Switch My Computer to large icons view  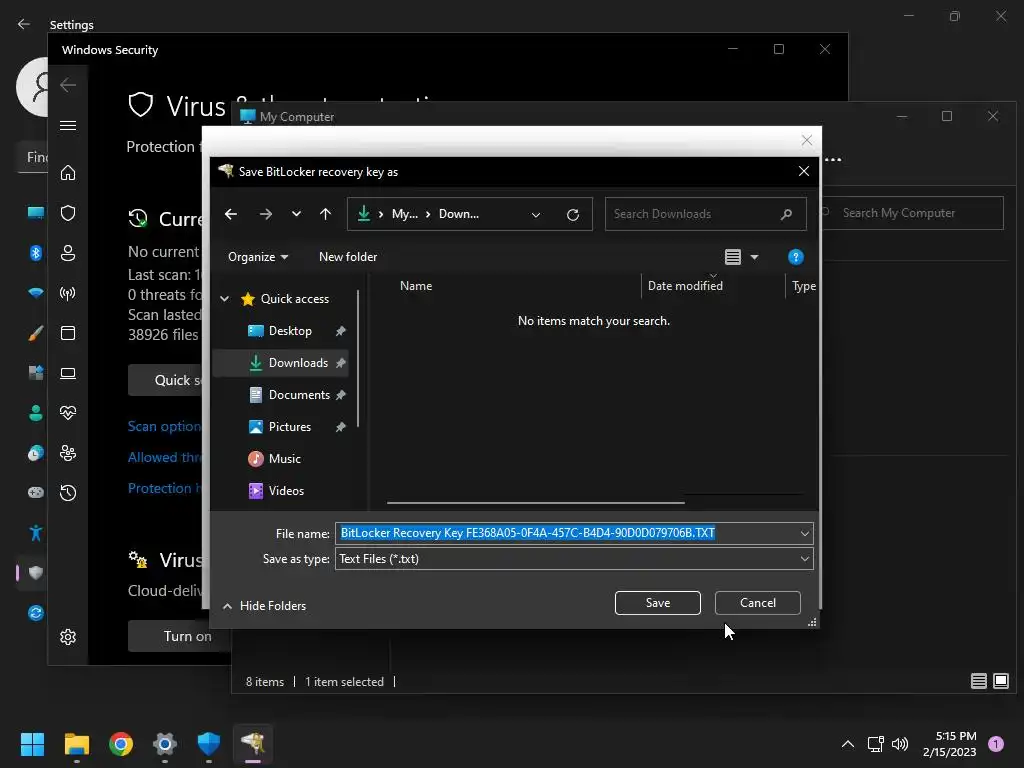point(1000,681)
